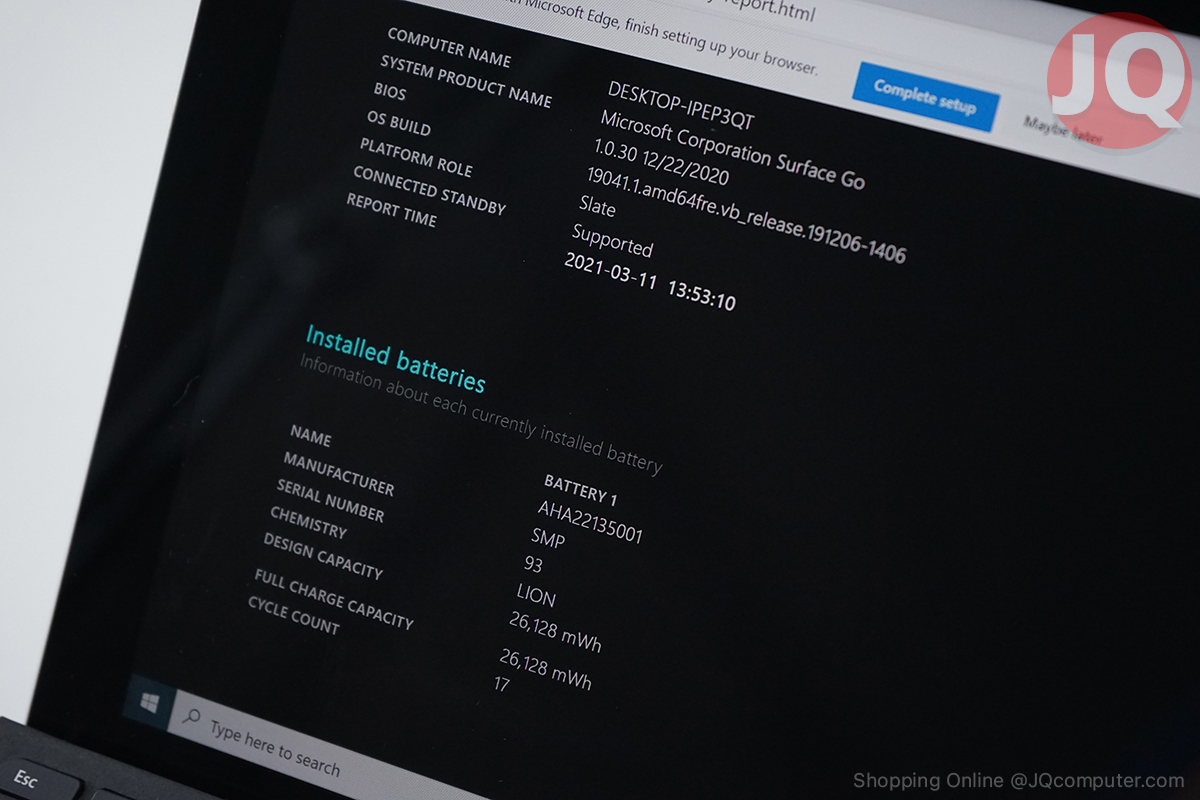Viewport: 1200px width, 800px height.
Task: Select the platform role value Slate
Action: pos(597,206)
